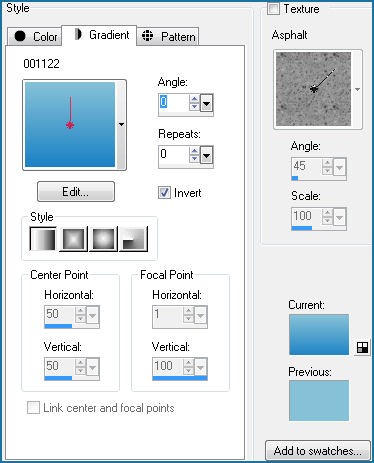Toggle Link center and focal points
This screenshot has width=374, height=463.
pyautogui.click(x=33, y=408)
